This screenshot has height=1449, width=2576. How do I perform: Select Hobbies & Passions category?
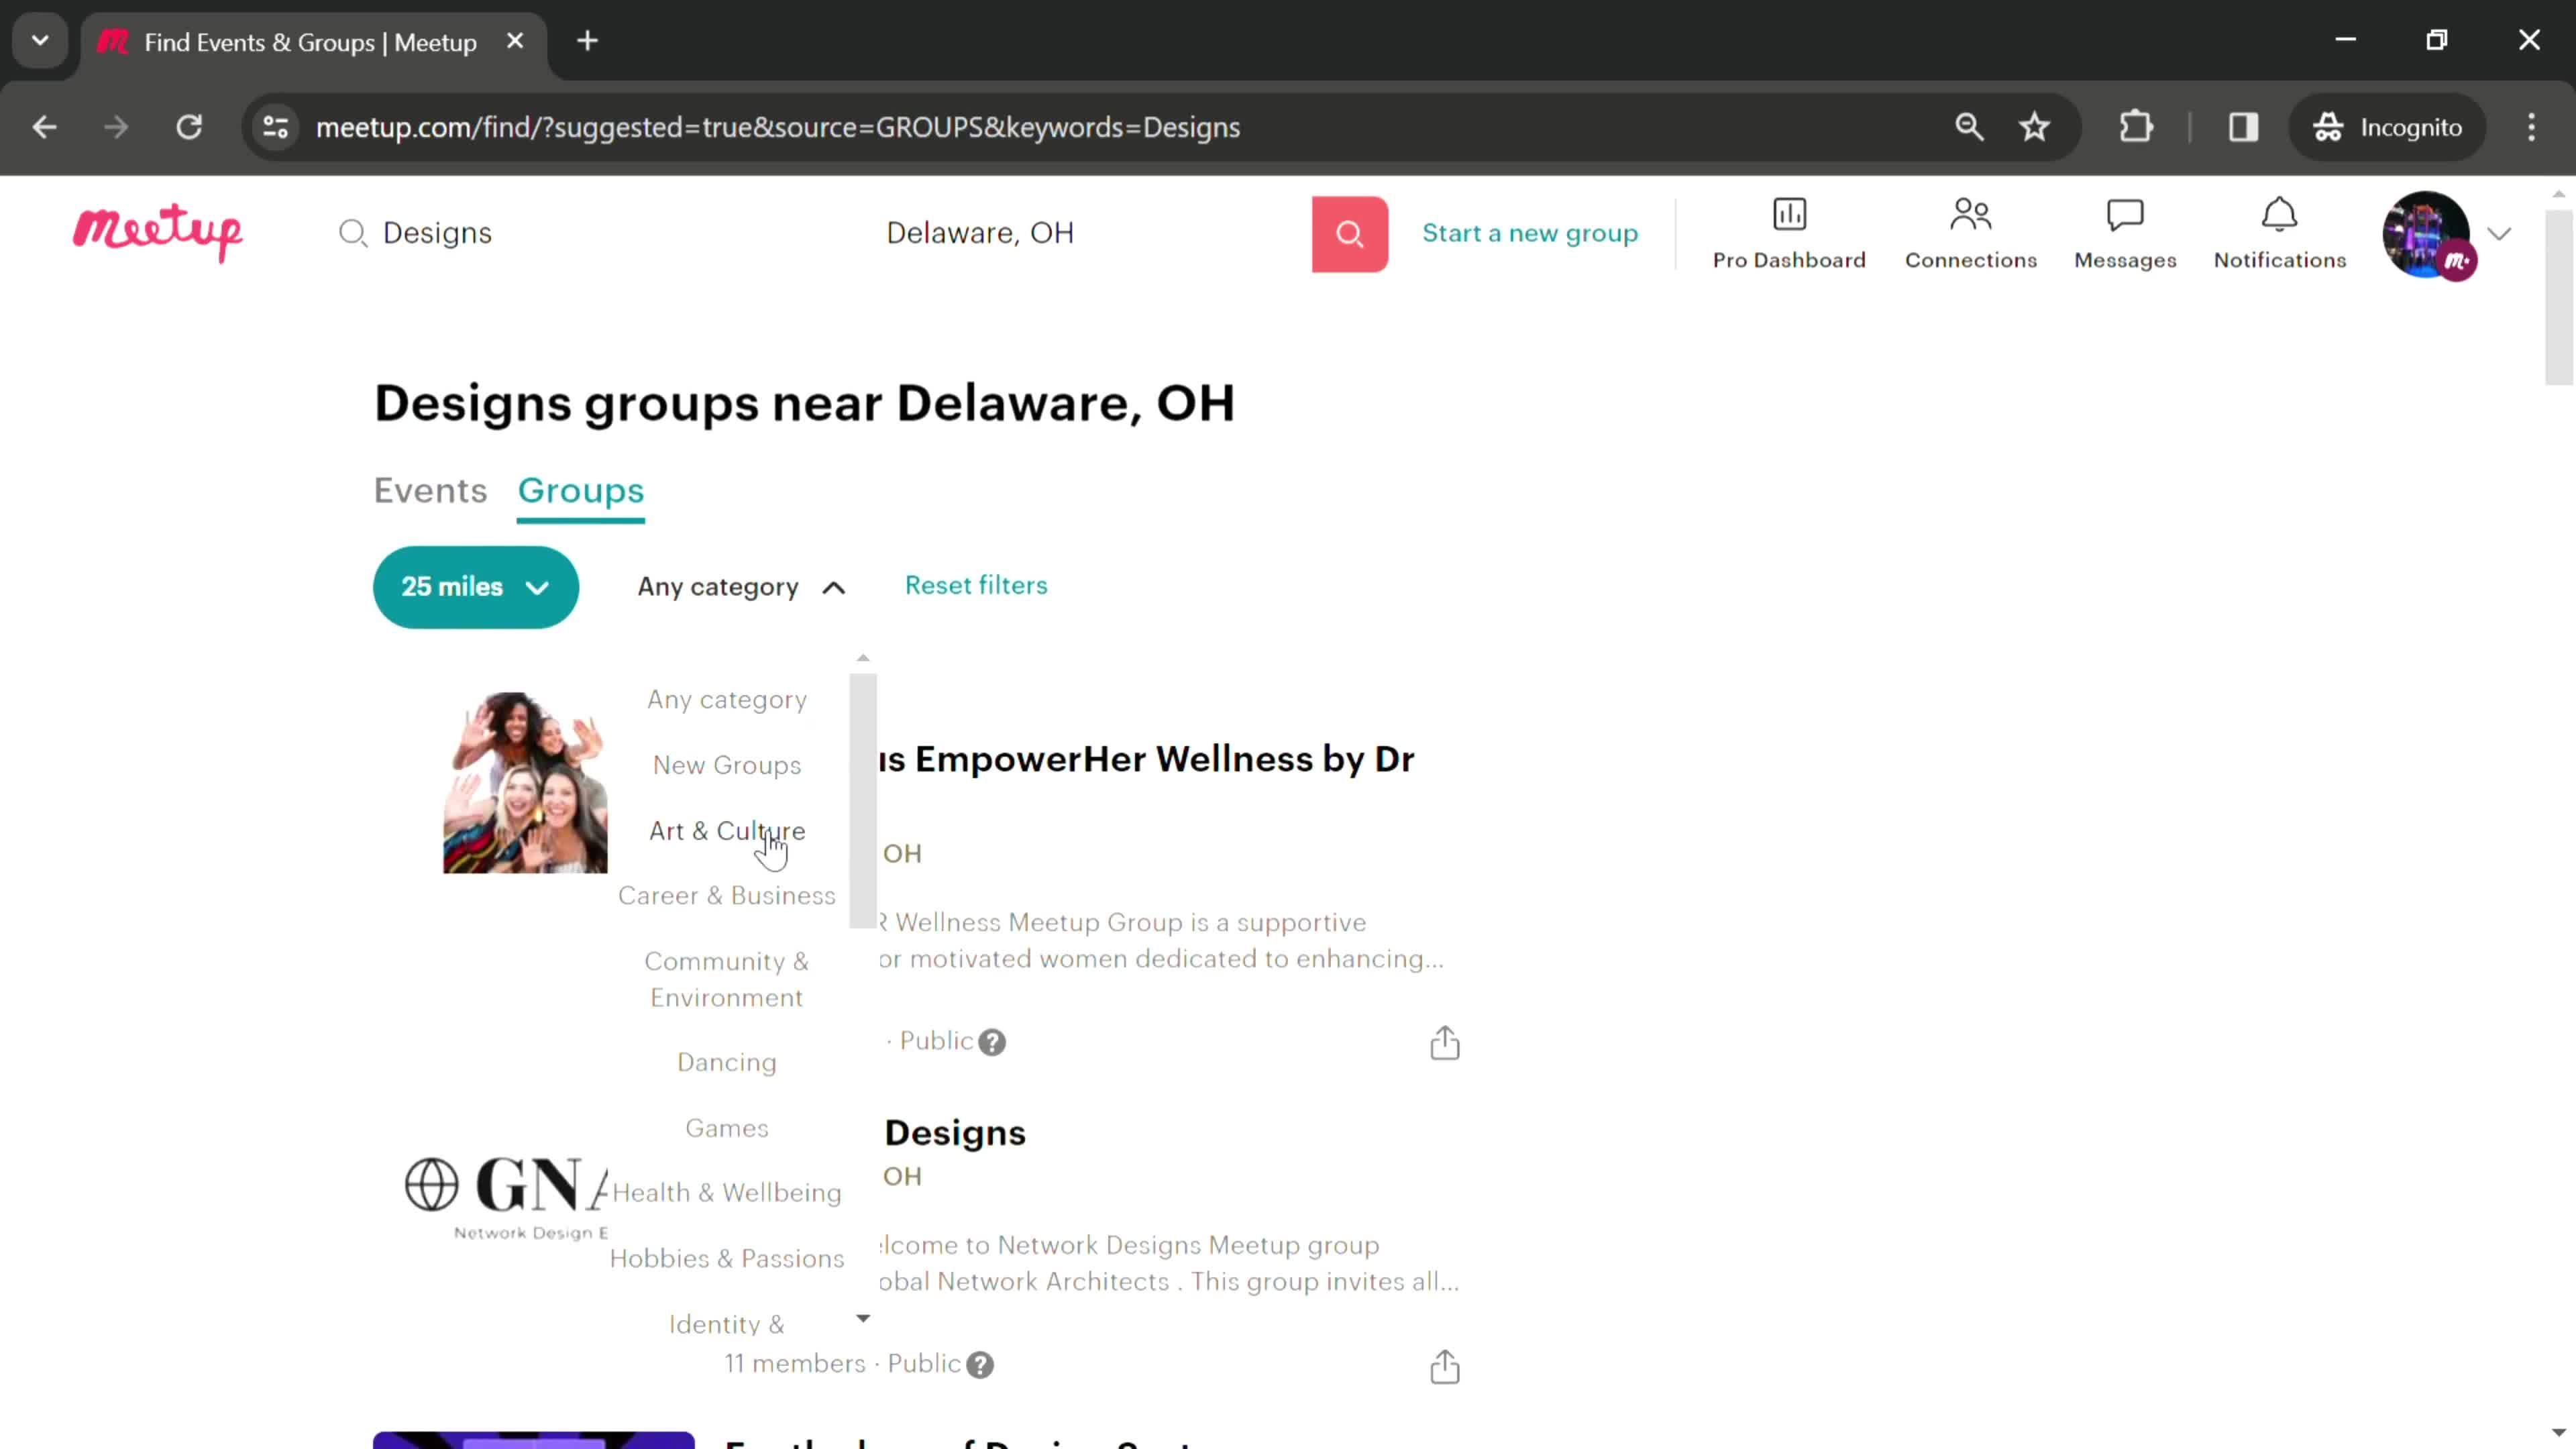727,1258
